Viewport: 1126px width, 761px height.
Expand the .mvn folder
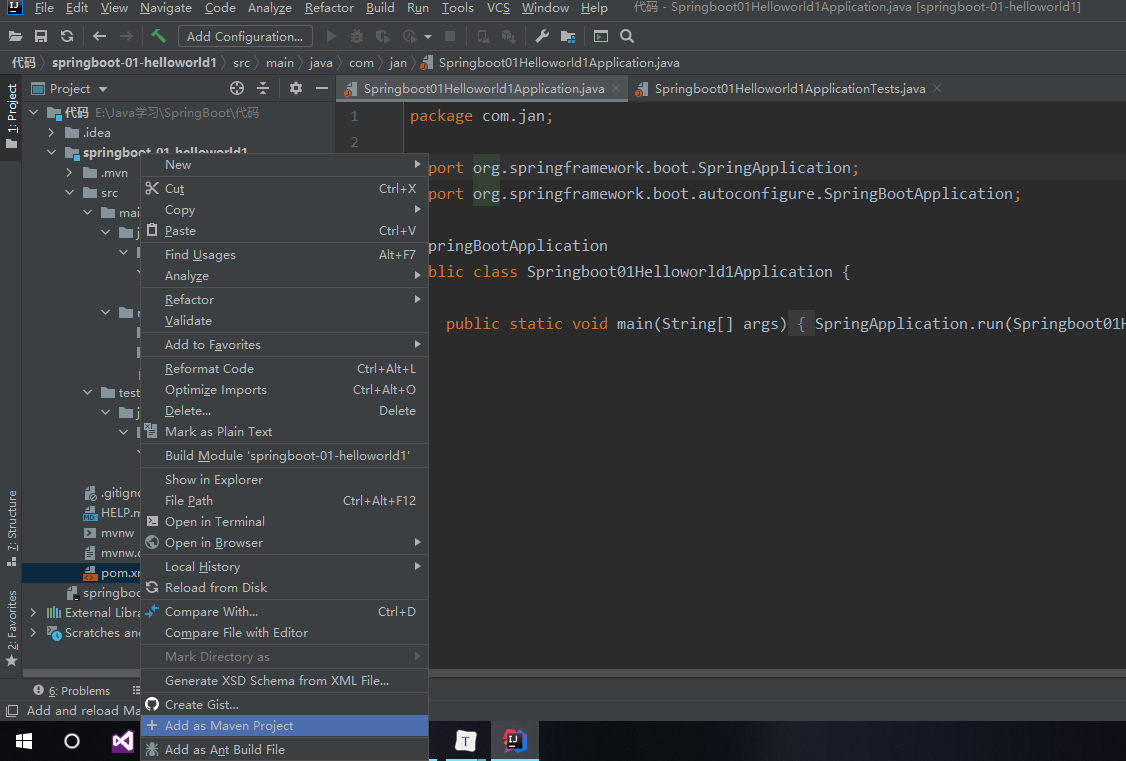coord(69,173)
